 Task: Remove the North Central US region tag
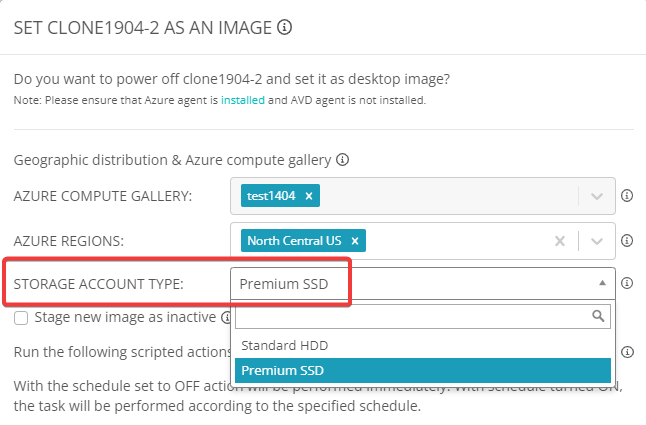coord(355,240)
